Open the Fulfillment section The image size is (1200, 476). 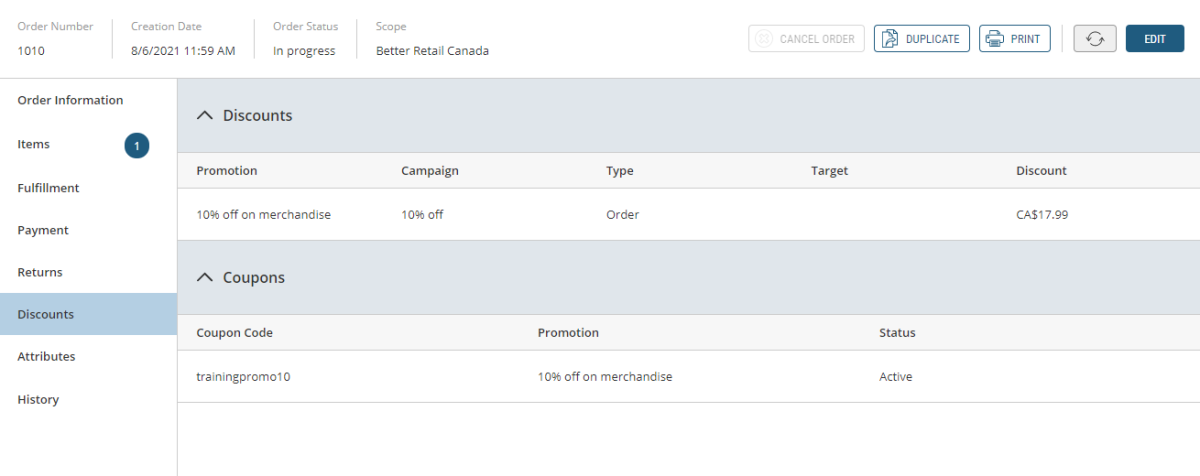(48, 188)
